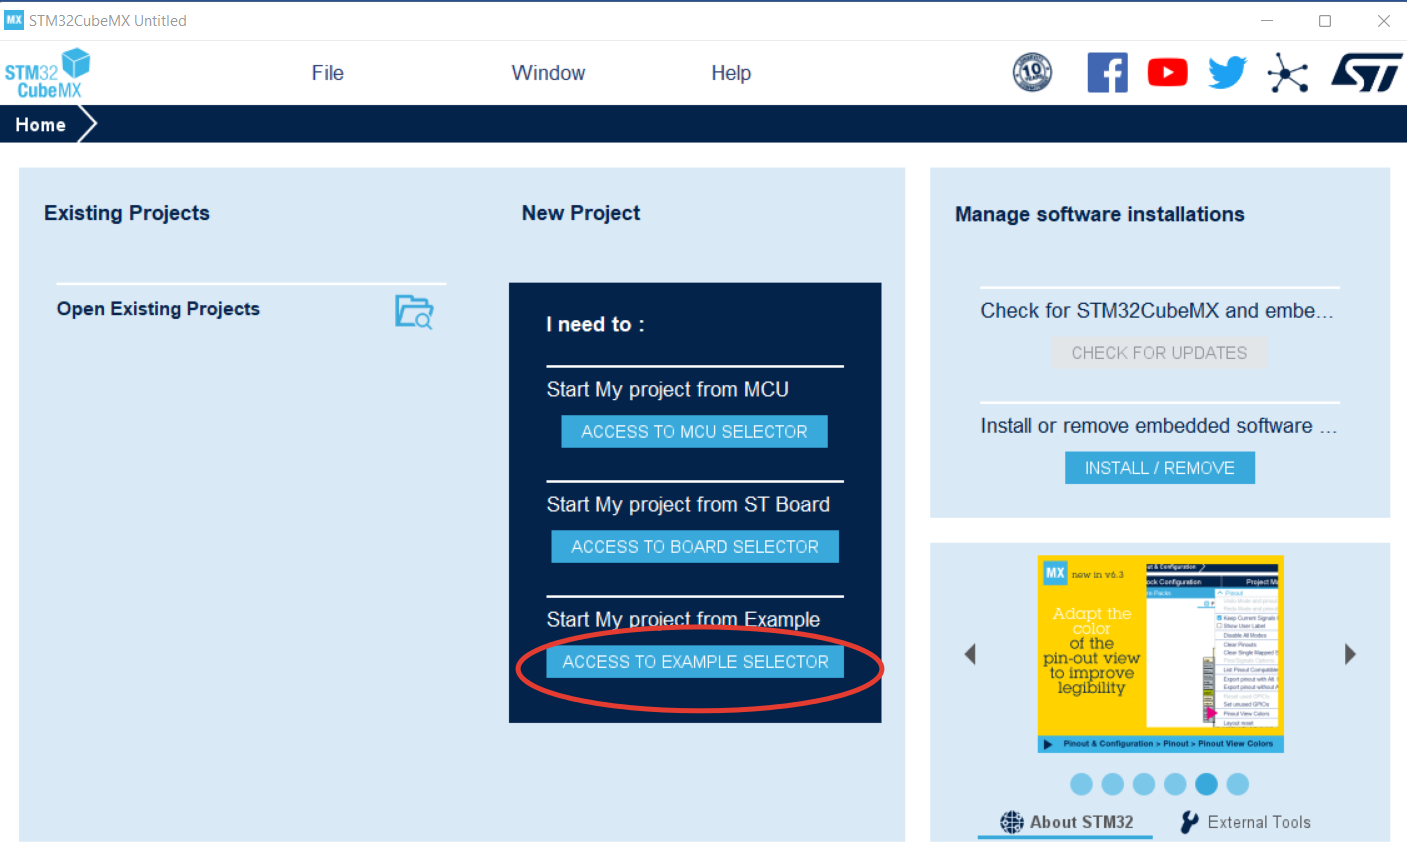Select the first carousel page dot
Viewport: 1407px width, 861px height.
[1081, 784]
